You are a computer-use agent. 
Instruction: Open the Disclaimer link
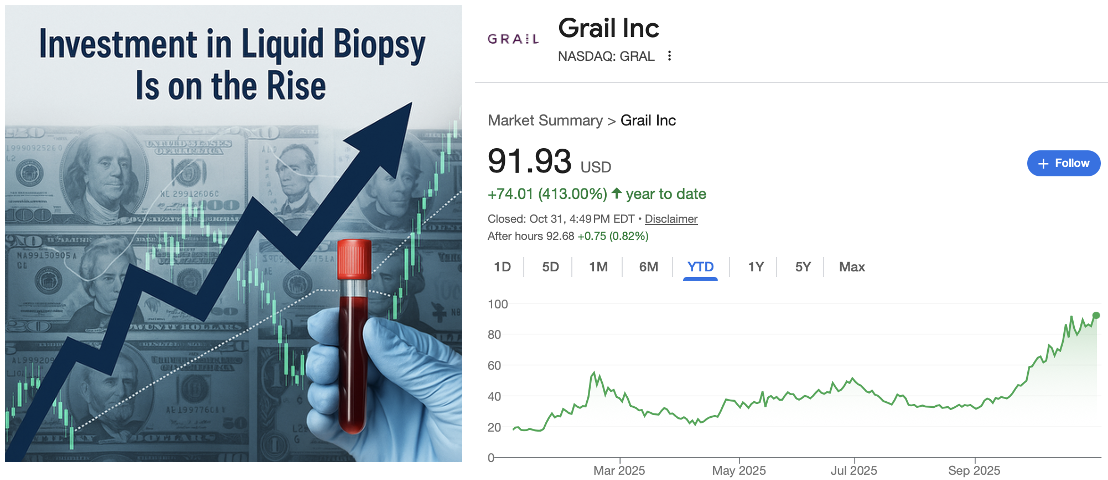(x=671, y=219)
